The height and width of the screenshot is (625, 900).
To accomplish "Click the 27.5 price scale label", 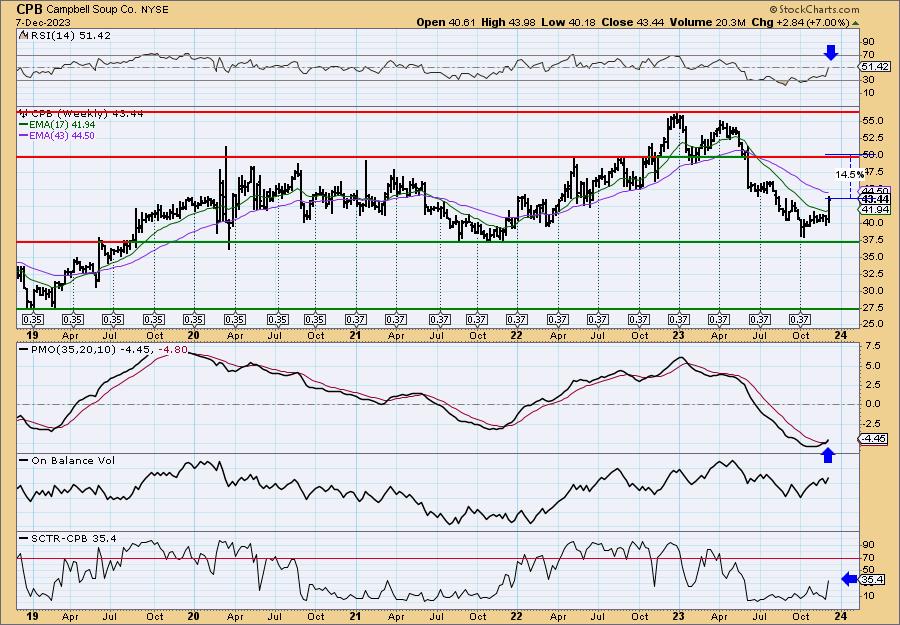I will (873, 308).
